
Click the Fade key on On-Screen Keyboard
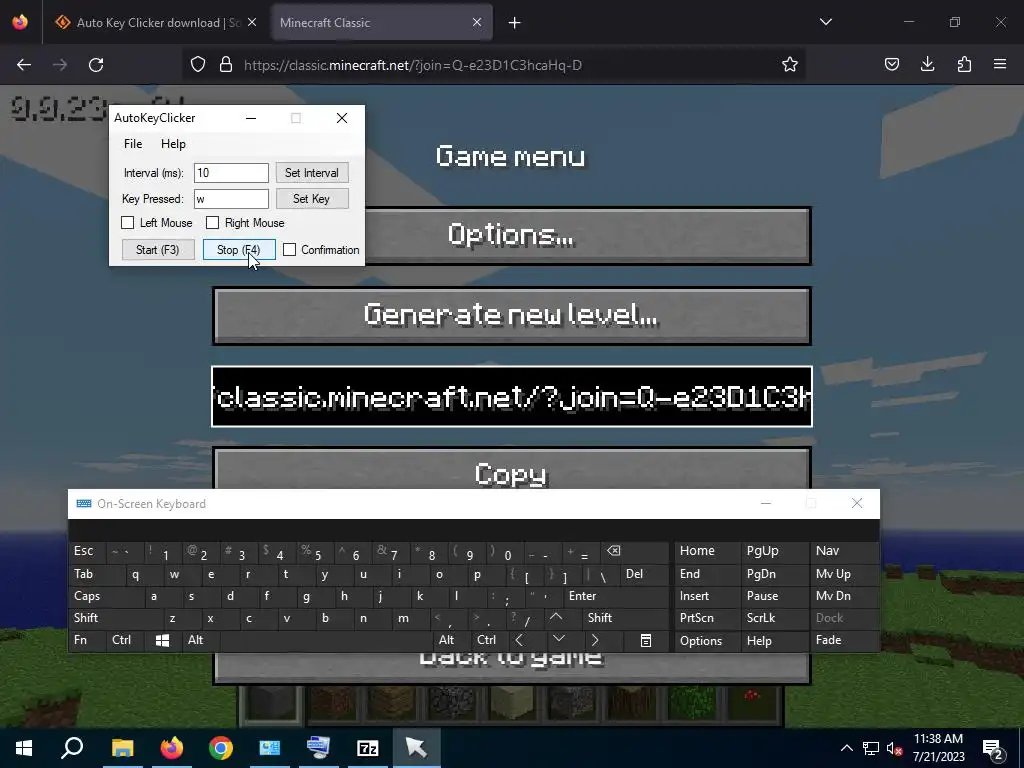(x=843, y=641)
